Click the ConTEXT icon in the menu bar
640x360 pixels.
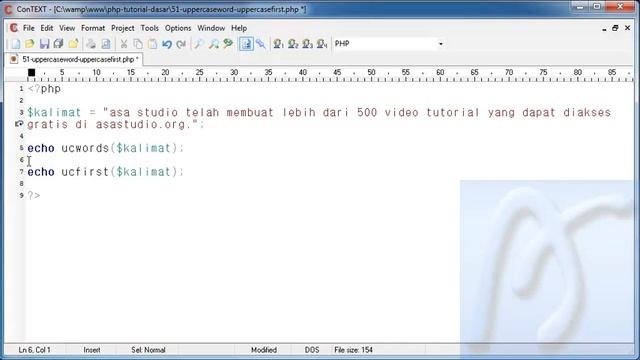pyautogui.click(x=14, y=28)
